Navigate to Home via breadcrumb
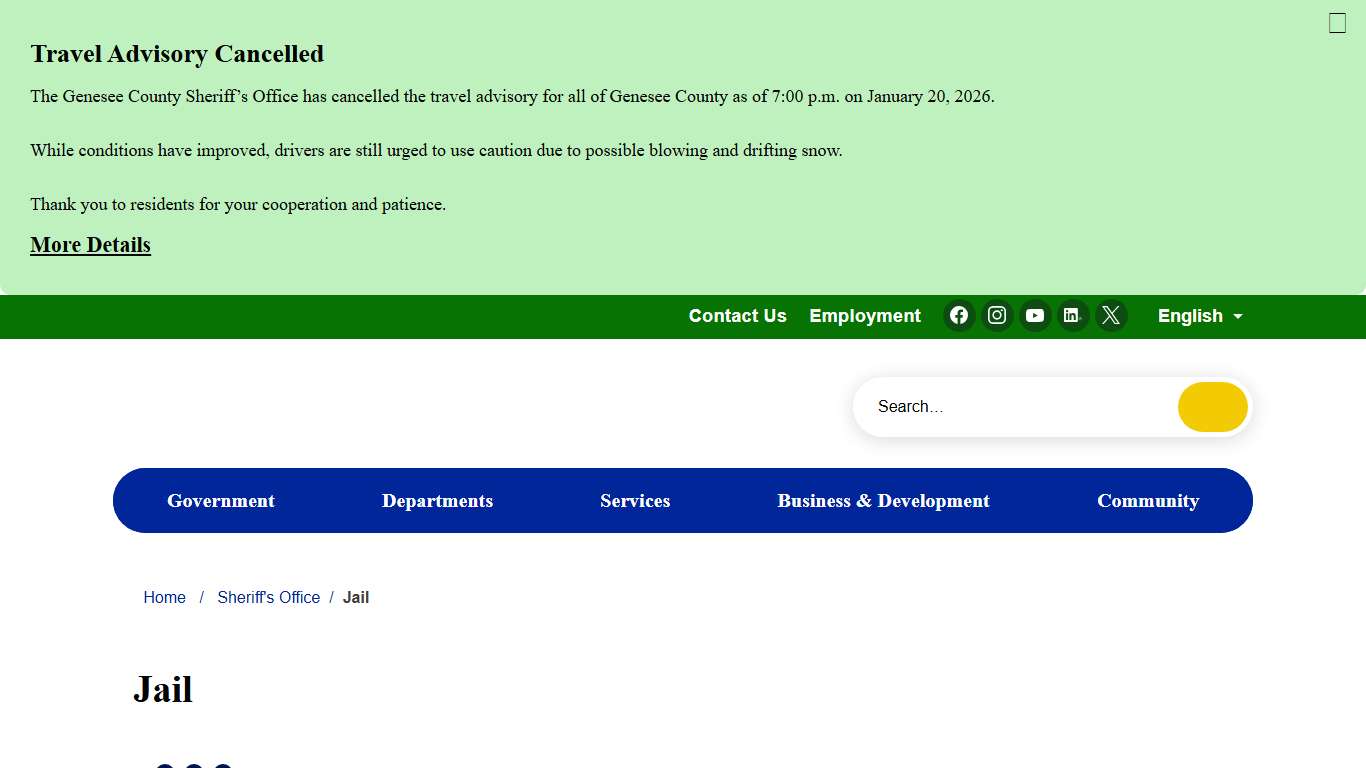This screenshot has width=1366, height=768. 164,597
